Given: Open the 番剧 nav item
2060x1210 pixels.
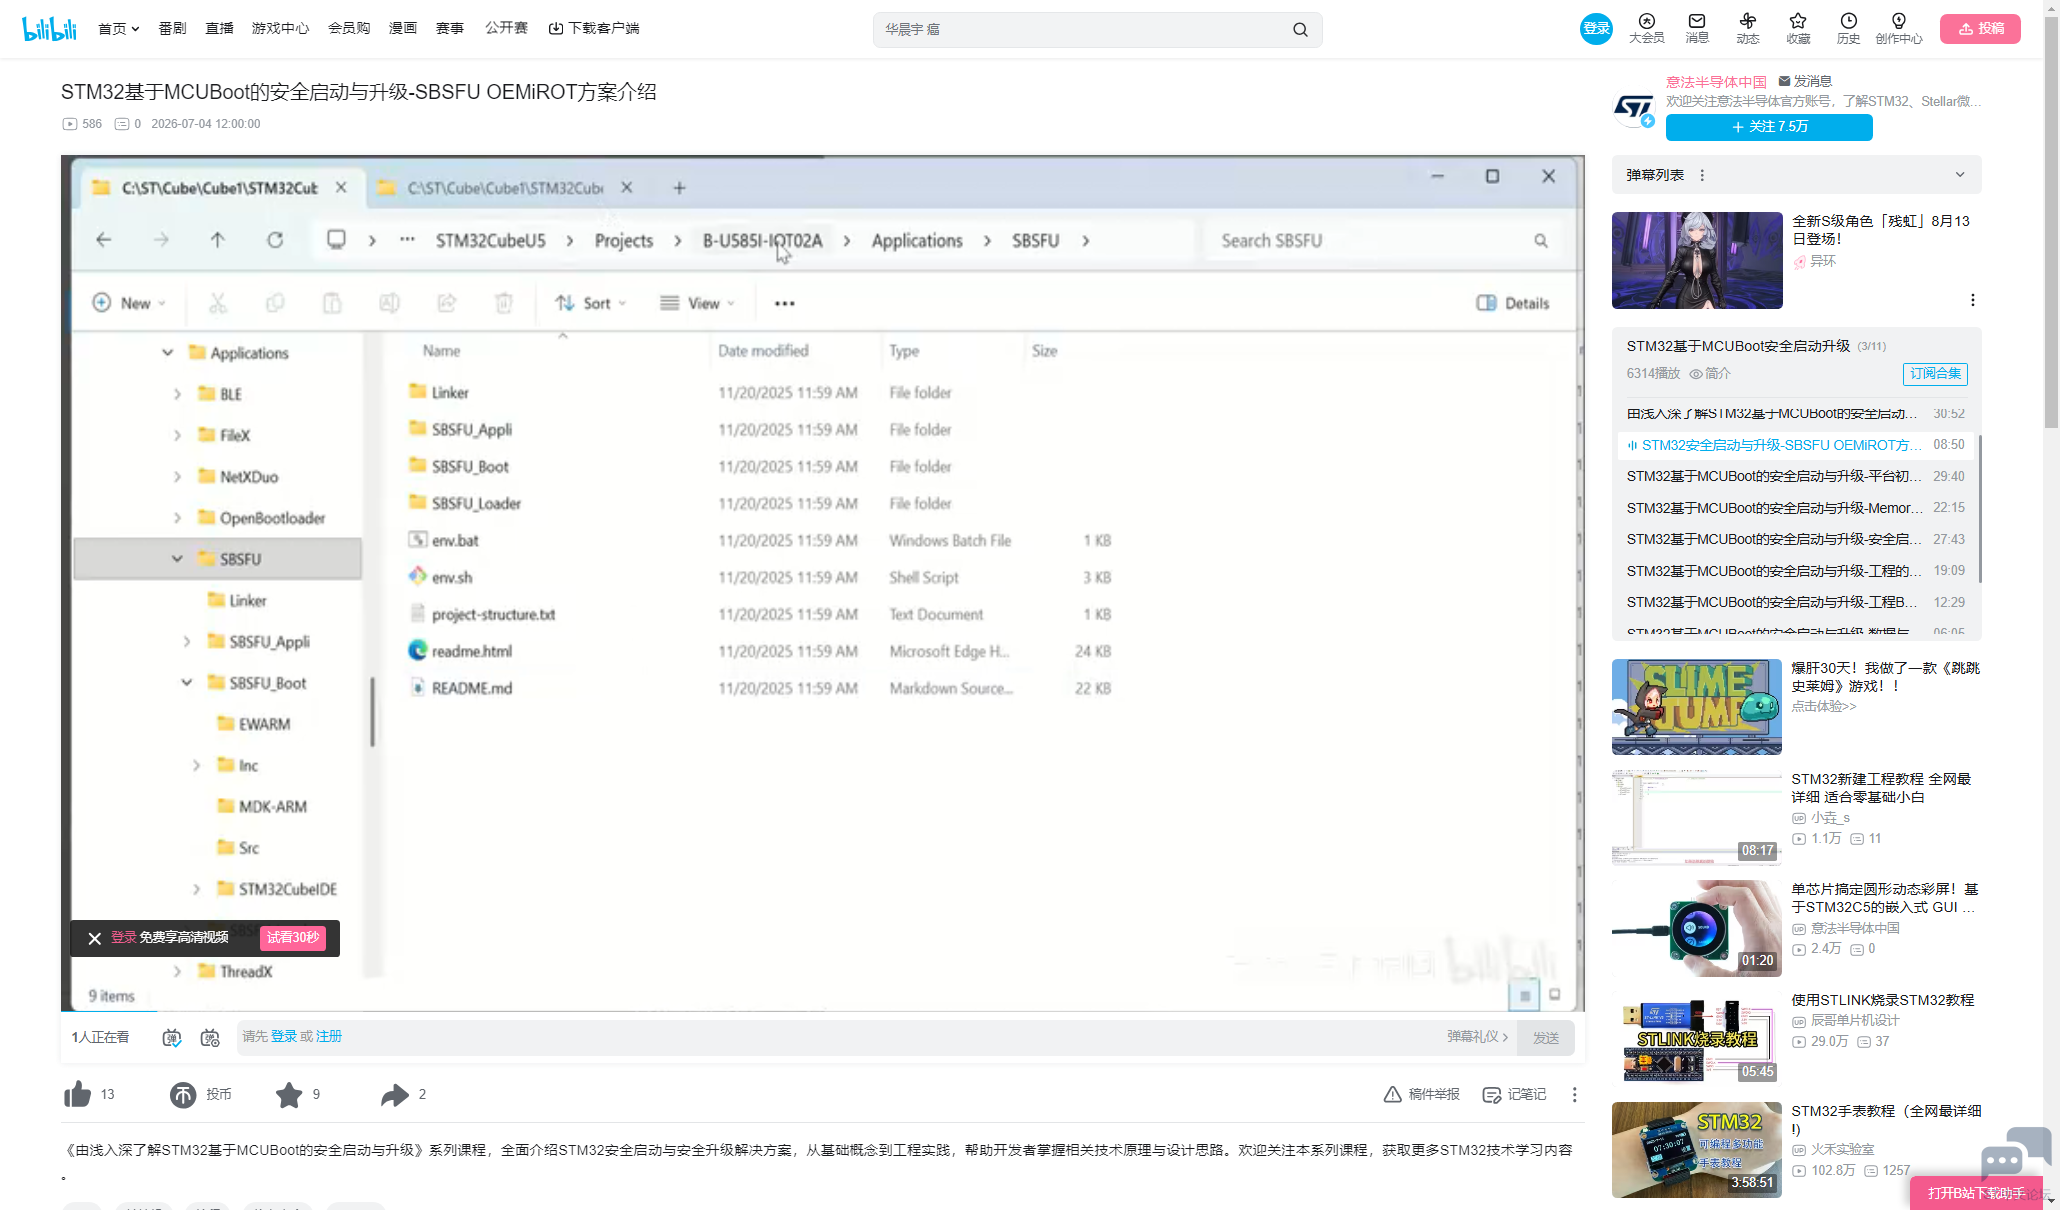Looking at the screenshot, I should 172,28.
